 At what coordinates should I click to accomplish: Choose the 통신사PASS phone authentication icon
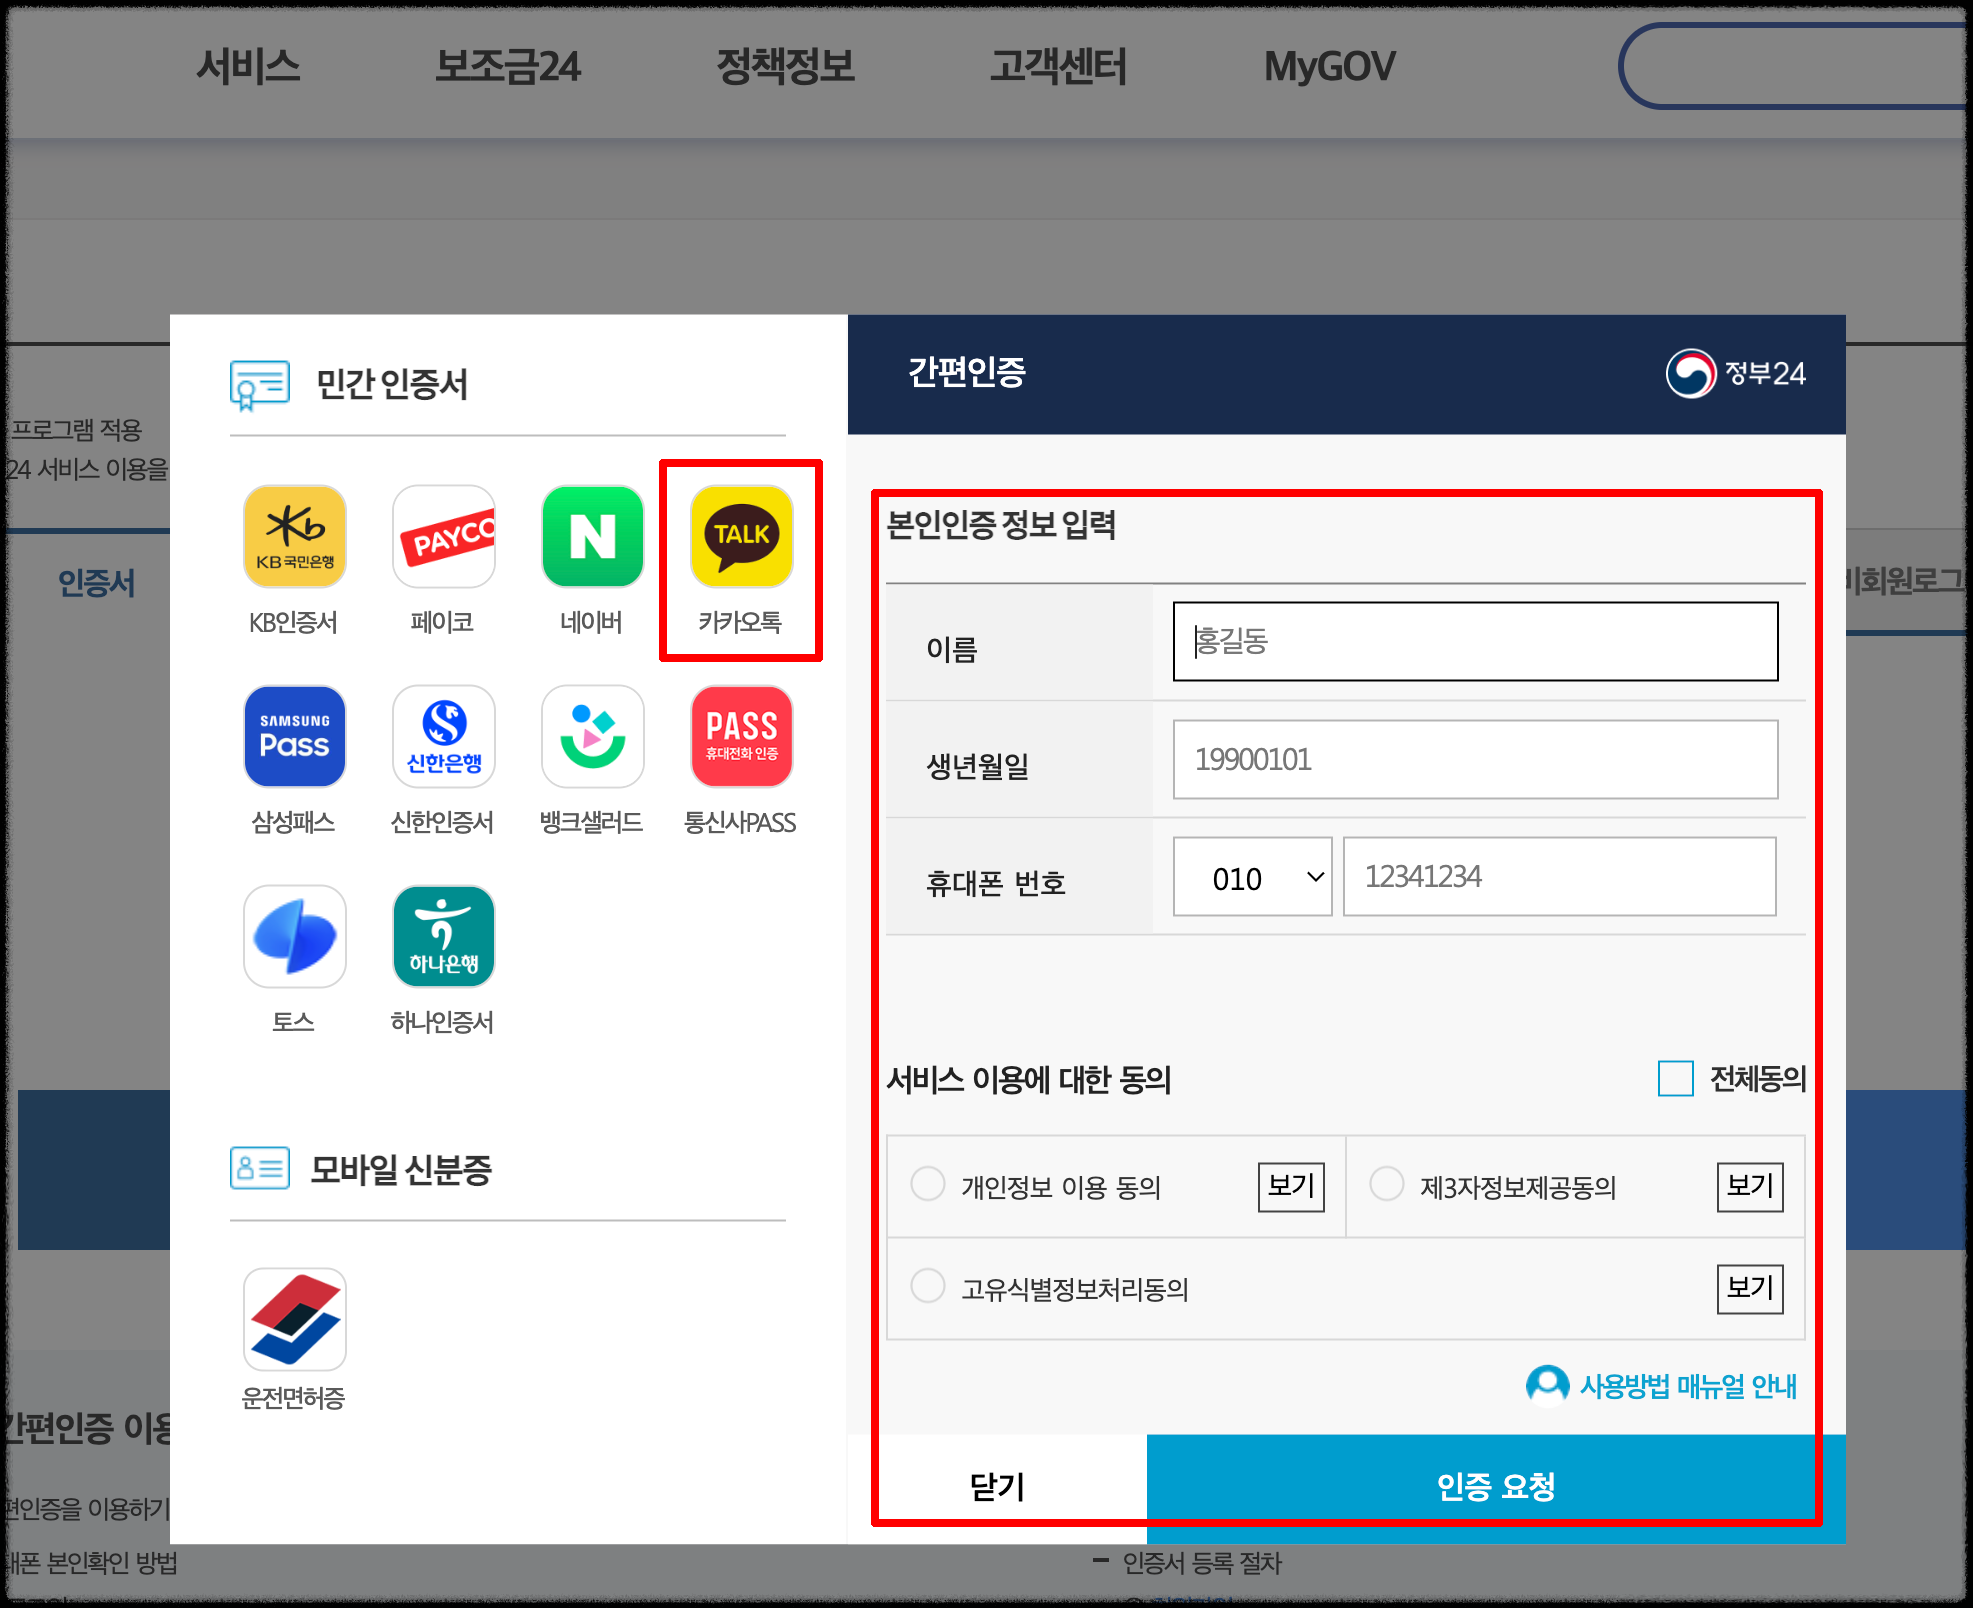tap(741, 737)
